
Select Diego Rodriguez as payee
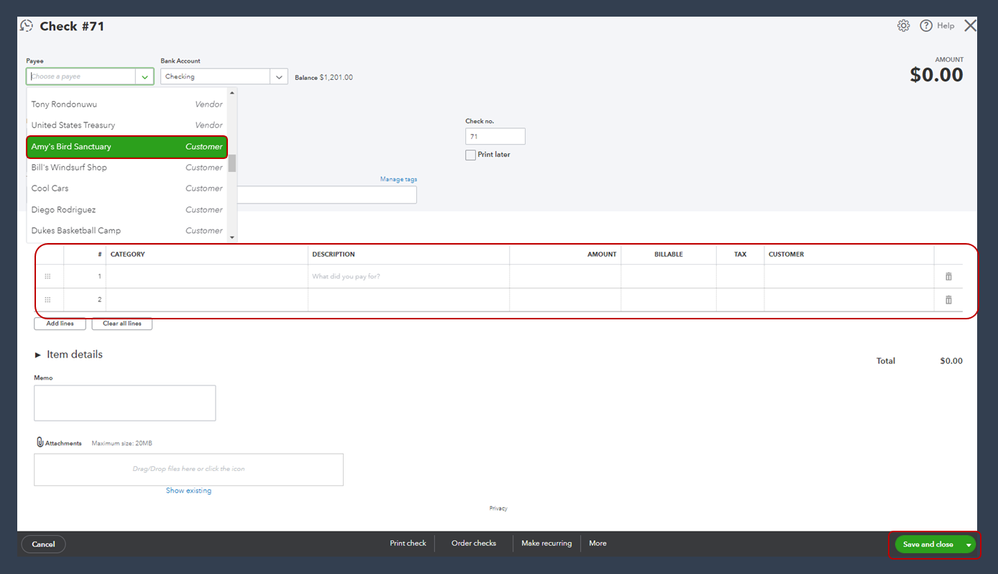(127, 209)
